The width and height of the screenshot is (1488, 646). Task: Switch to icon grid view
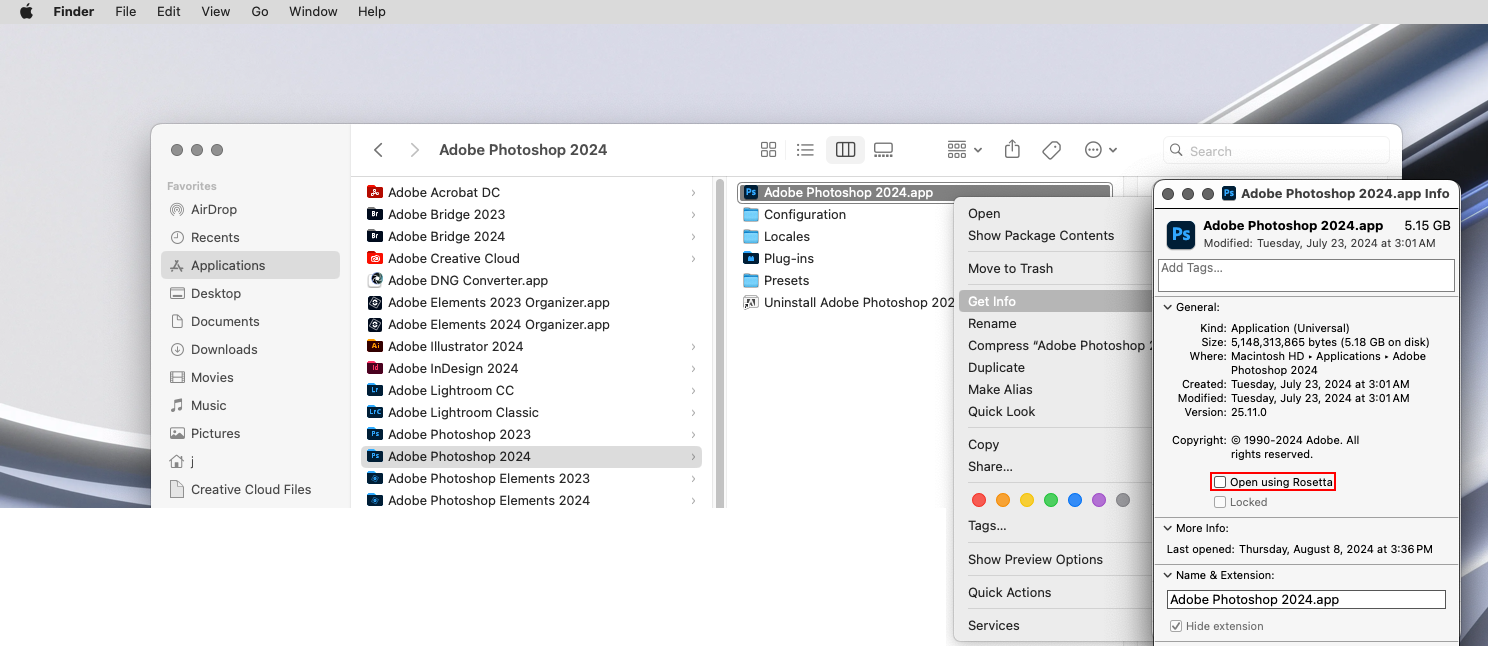(x=768, y=149)
